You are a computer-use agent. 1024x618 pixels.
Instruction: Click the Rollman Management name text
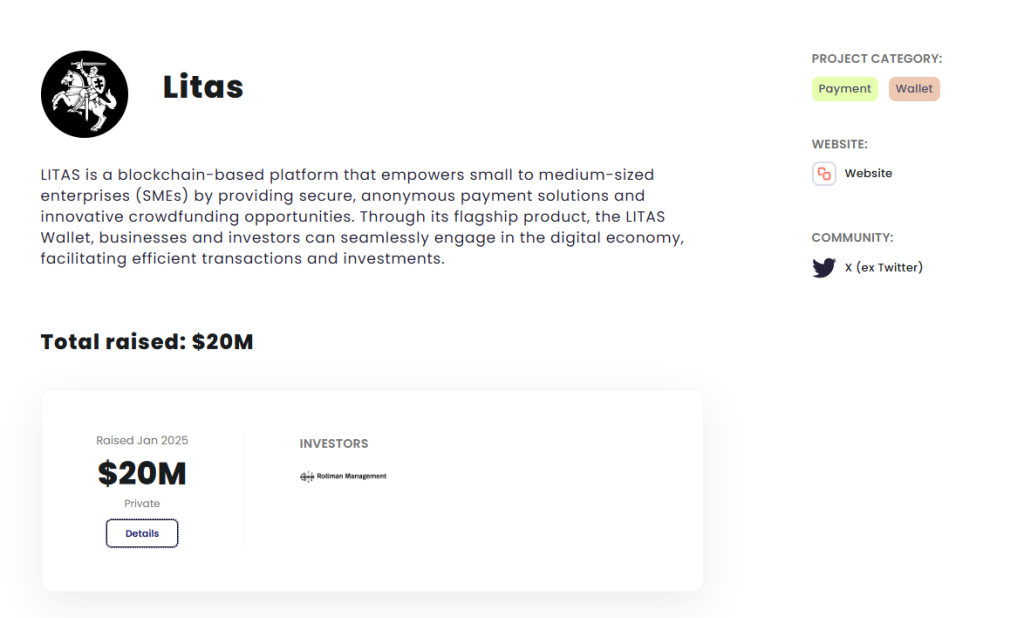(351, 476)
